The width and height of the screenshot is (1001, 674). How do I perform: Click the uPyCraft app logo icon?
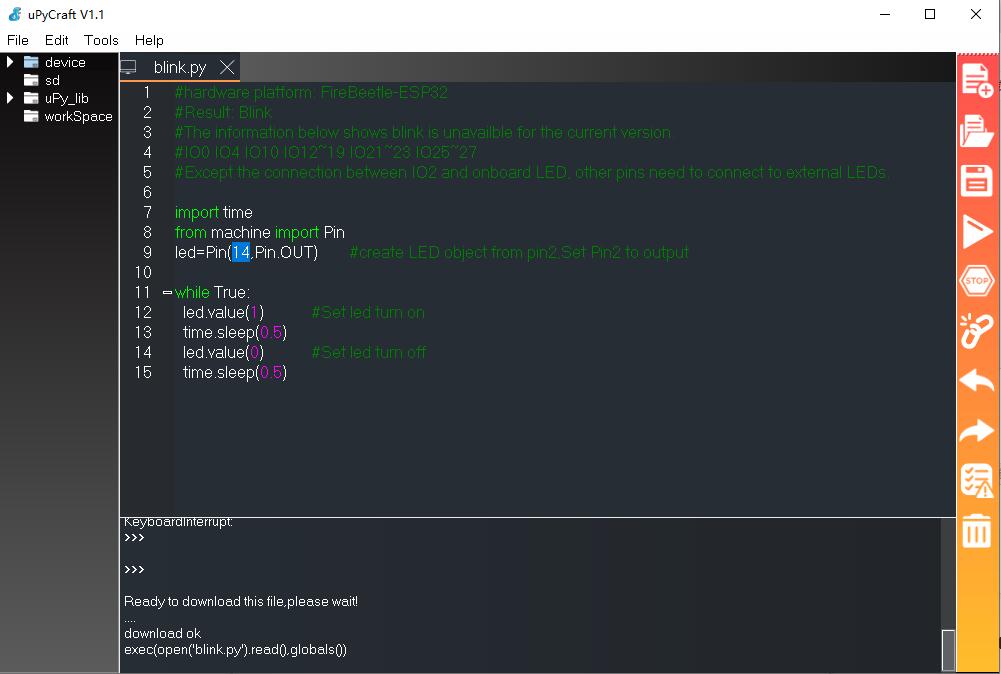click(x=15, y=14)
